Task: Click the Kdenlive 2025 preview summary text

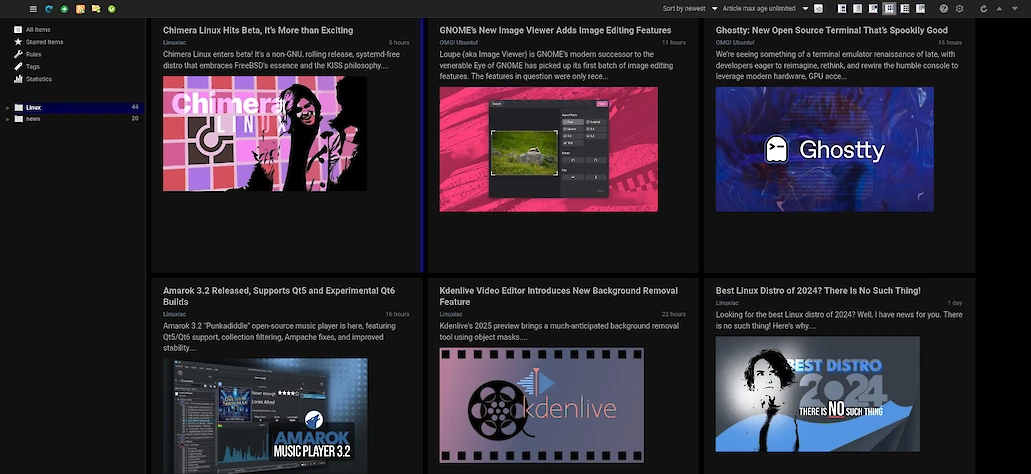Action: click(558, 331)
